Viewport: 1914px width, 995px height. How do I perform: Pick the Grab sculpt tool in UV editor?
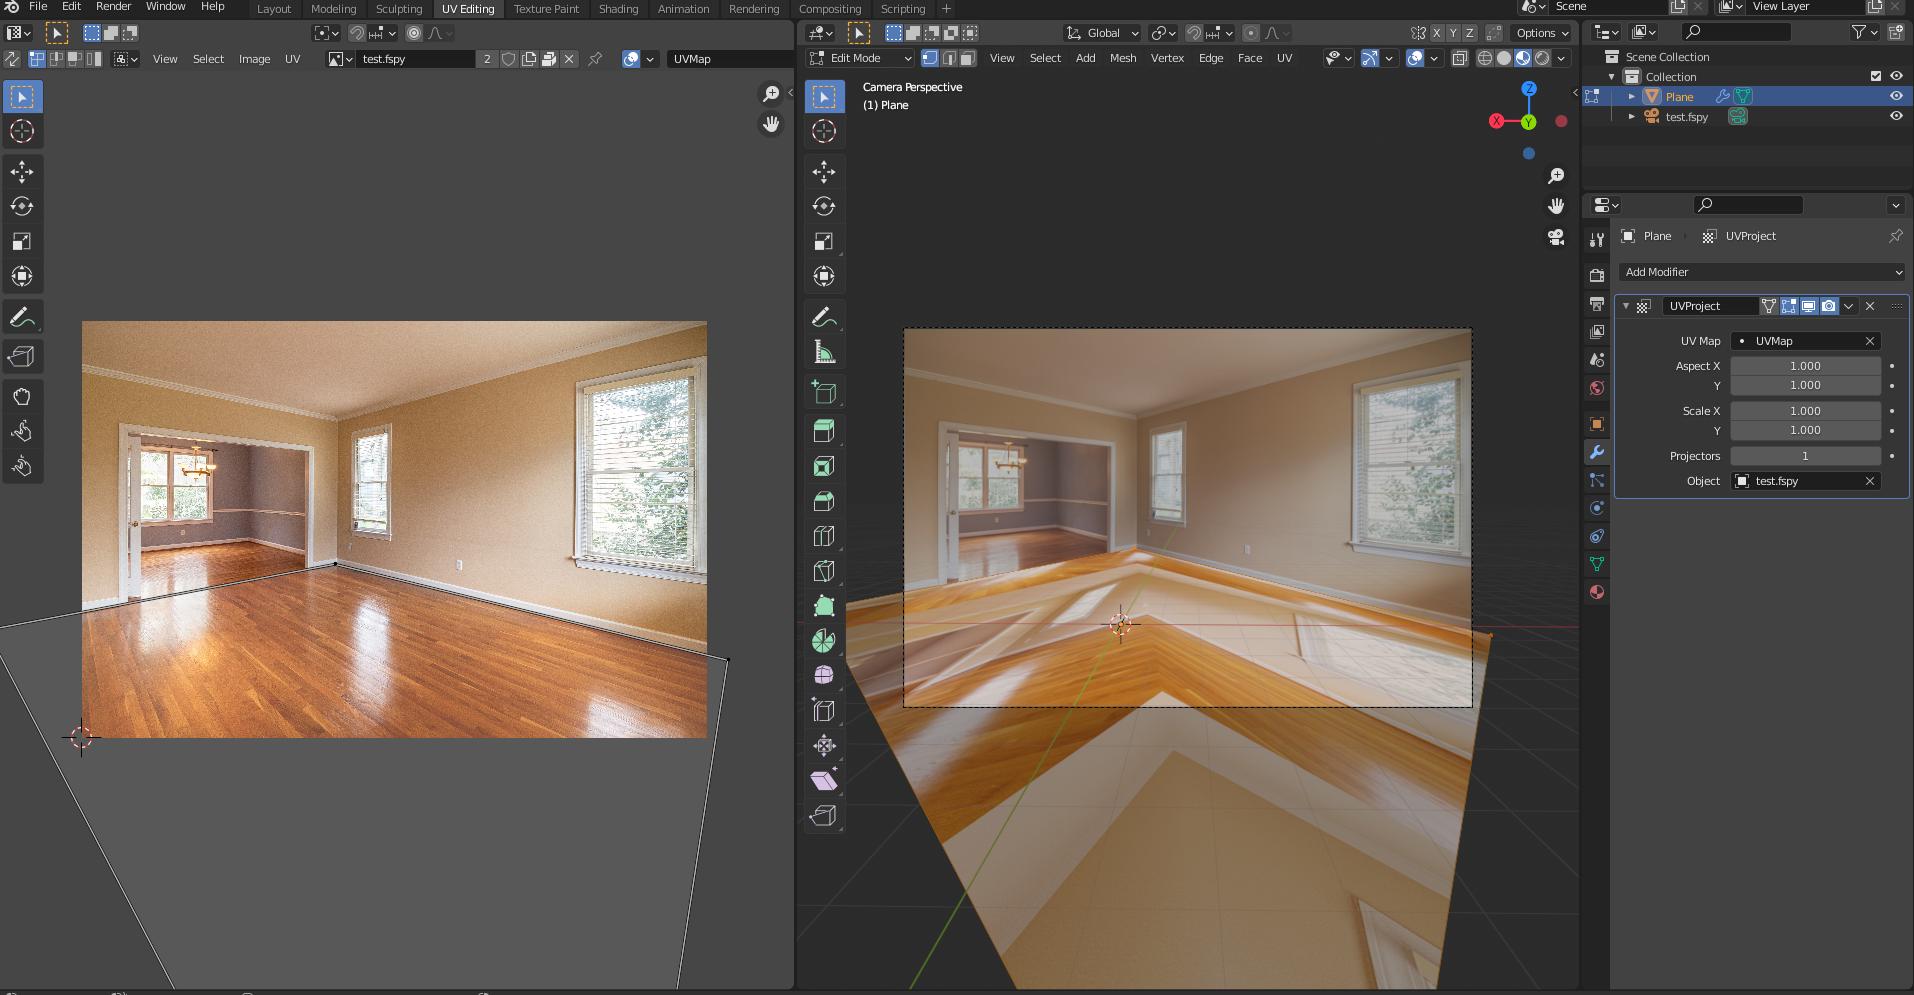click(x=22, y=396)
